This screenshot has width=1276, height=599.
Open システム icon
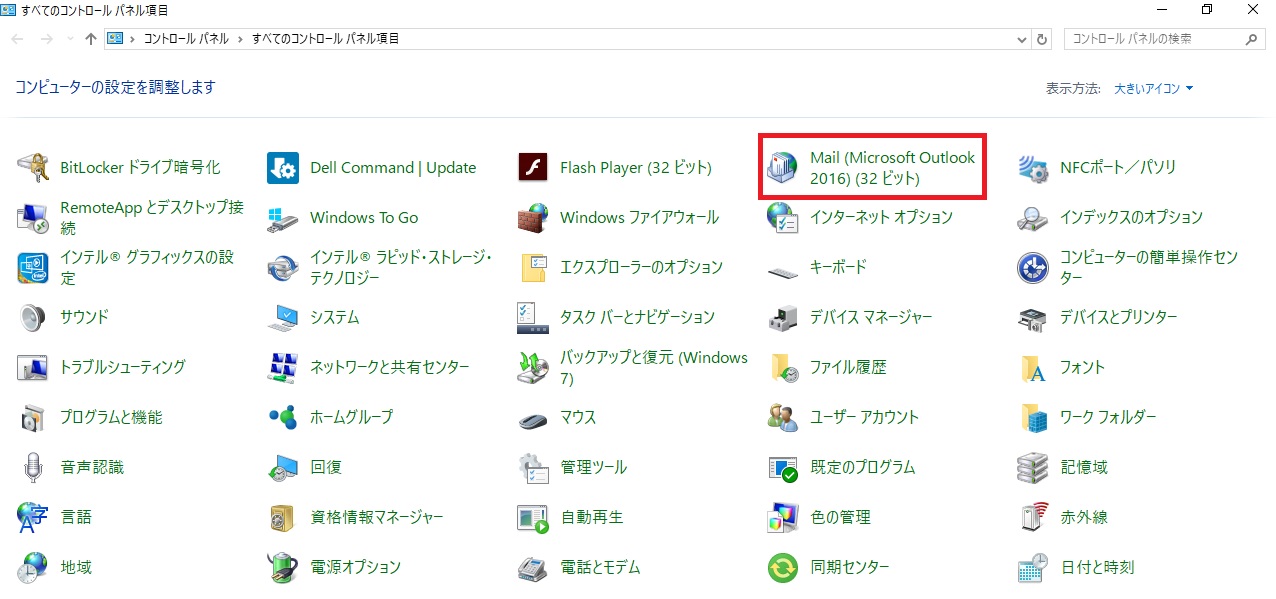[283, 318]
